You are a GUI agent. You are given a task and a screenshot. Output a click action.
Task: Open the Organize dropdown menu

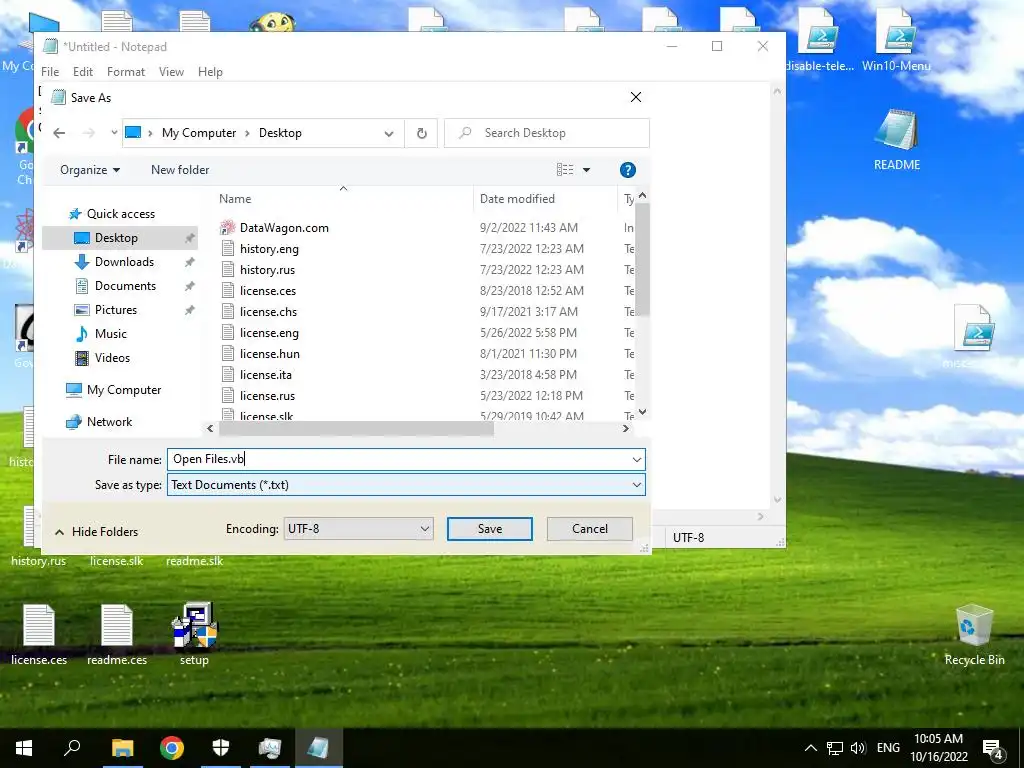pyautogui.click(x=90, y=170)
